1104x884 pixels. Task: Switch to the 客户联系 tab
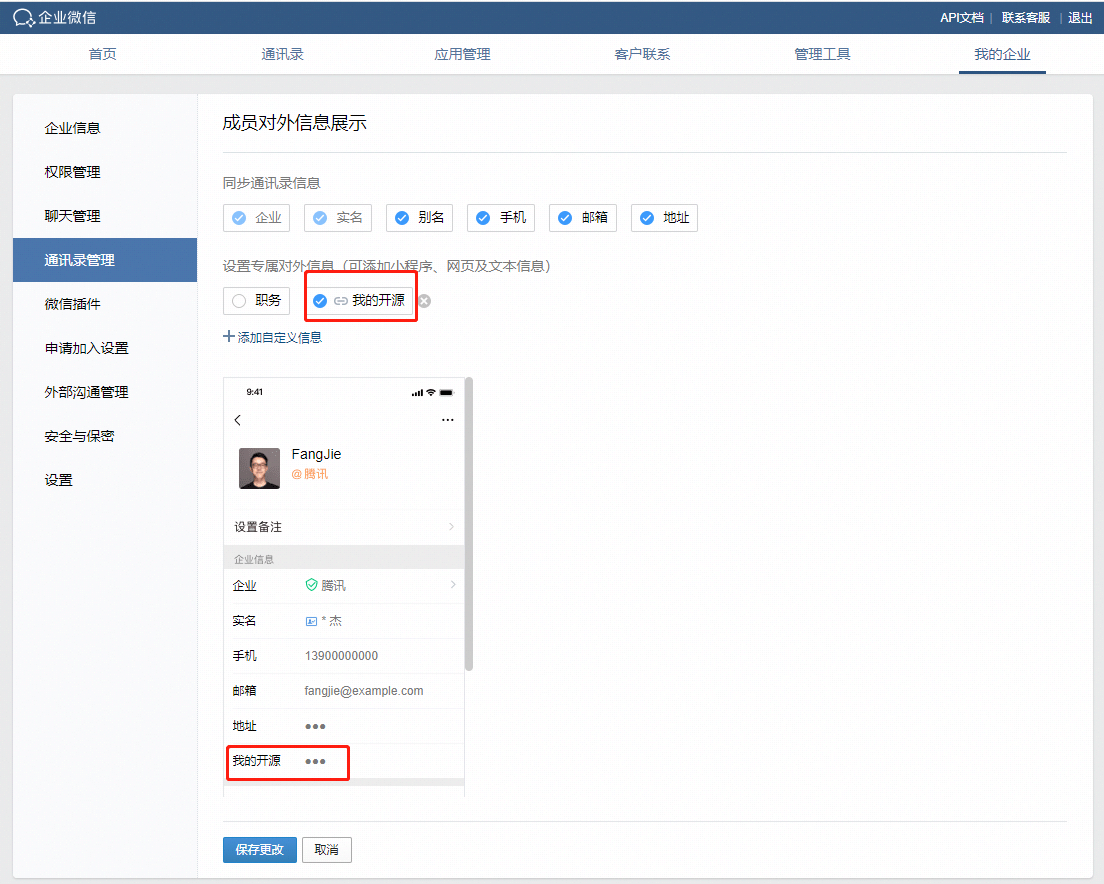642,54
